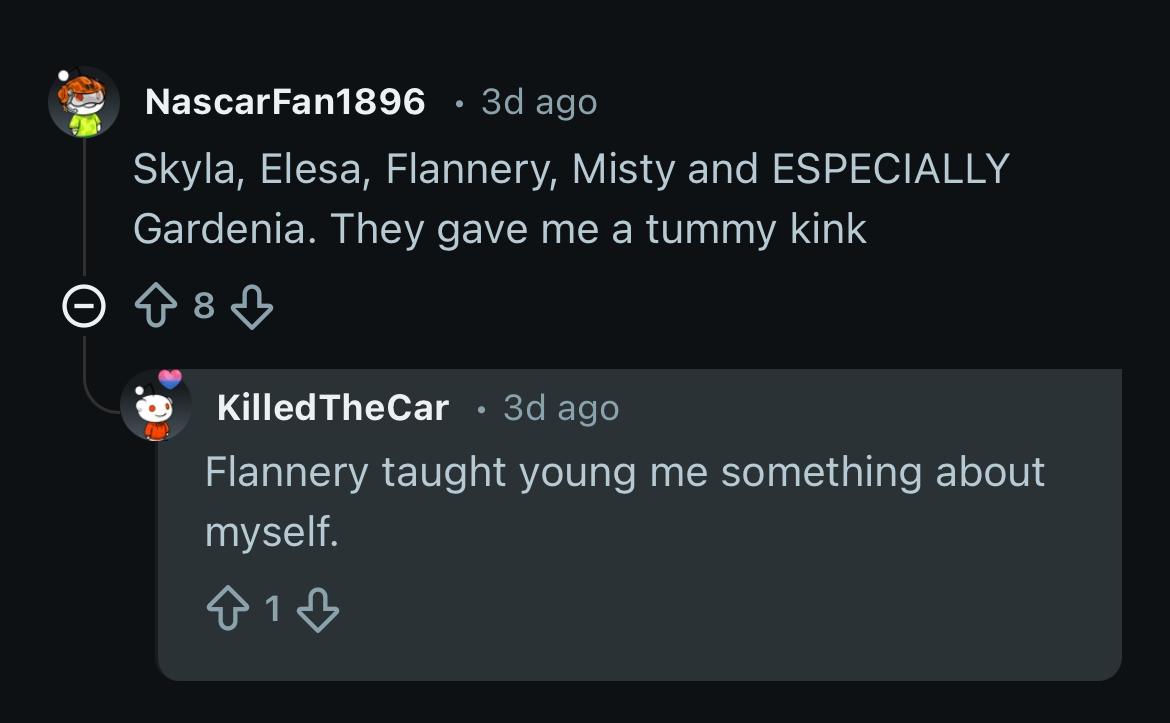This screenshot has width=1170, height=723.
Task: Click the score count 1 on reply
Action: [x=272, y=608]
